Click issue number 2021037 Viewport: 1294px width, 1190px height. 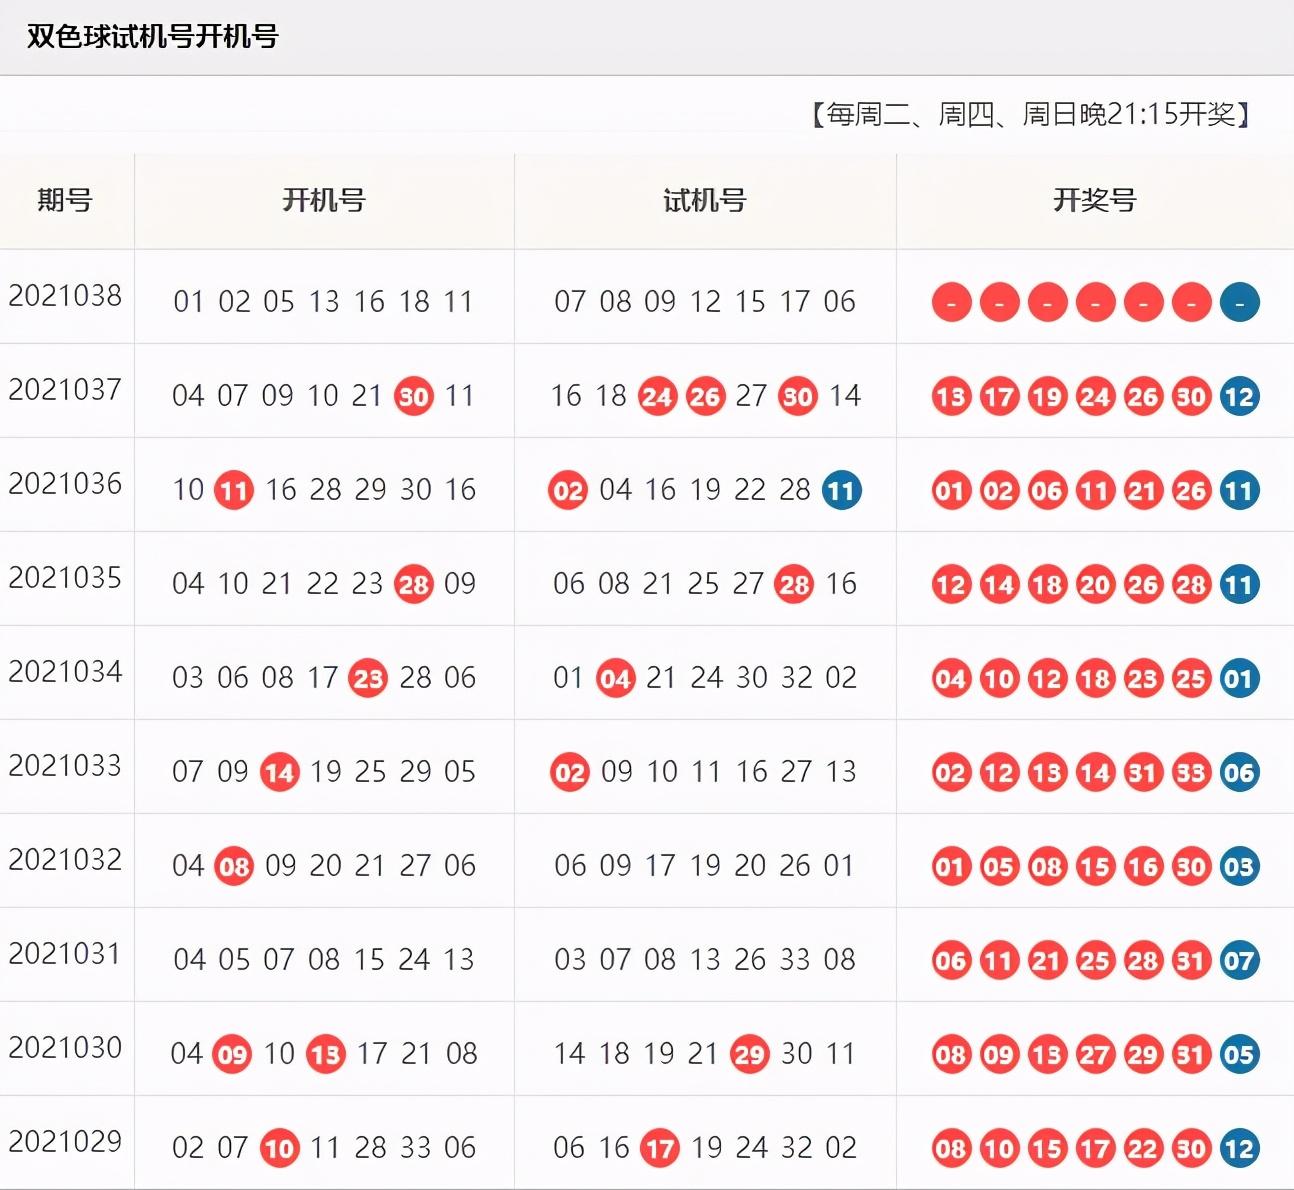(x=65, y=390)
